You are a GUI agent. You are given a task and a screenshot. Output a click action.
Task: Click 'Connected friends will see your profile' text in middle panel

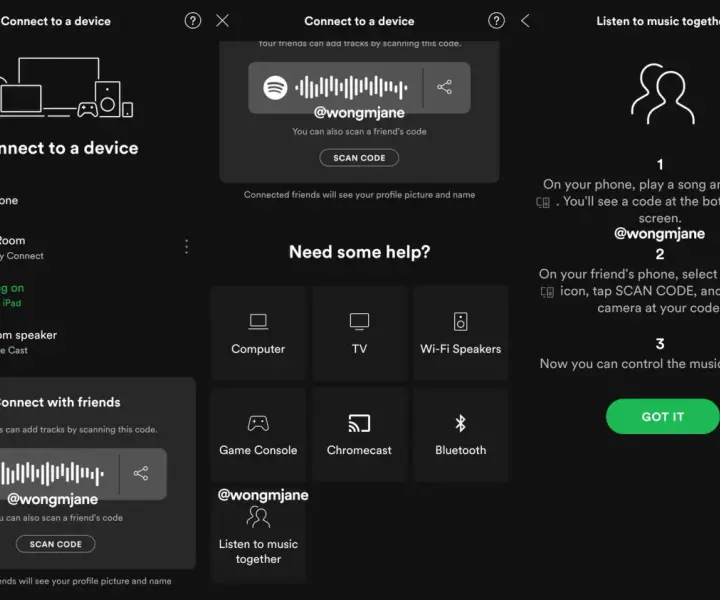click(x=359, y=195)
